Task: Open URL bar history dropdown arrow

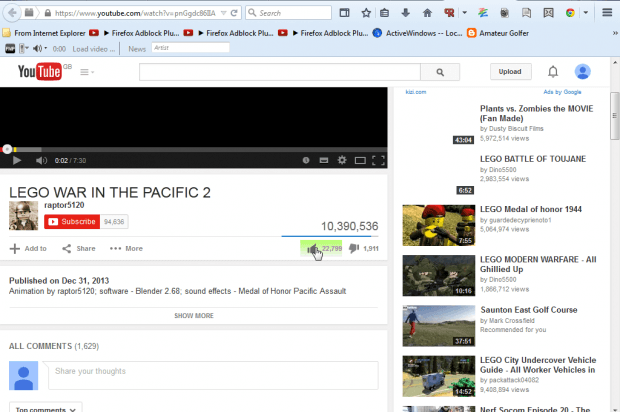Action: click(223, 13)
